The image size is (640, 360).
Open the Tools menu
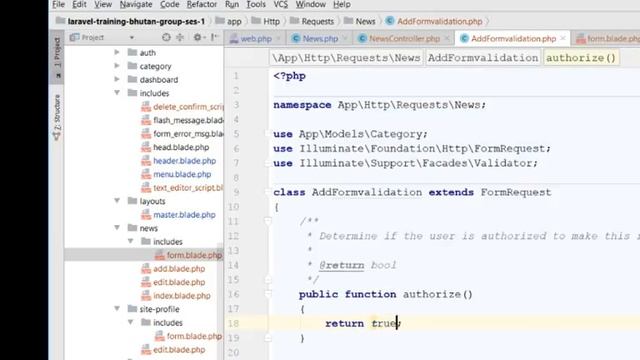coord(256,4)
